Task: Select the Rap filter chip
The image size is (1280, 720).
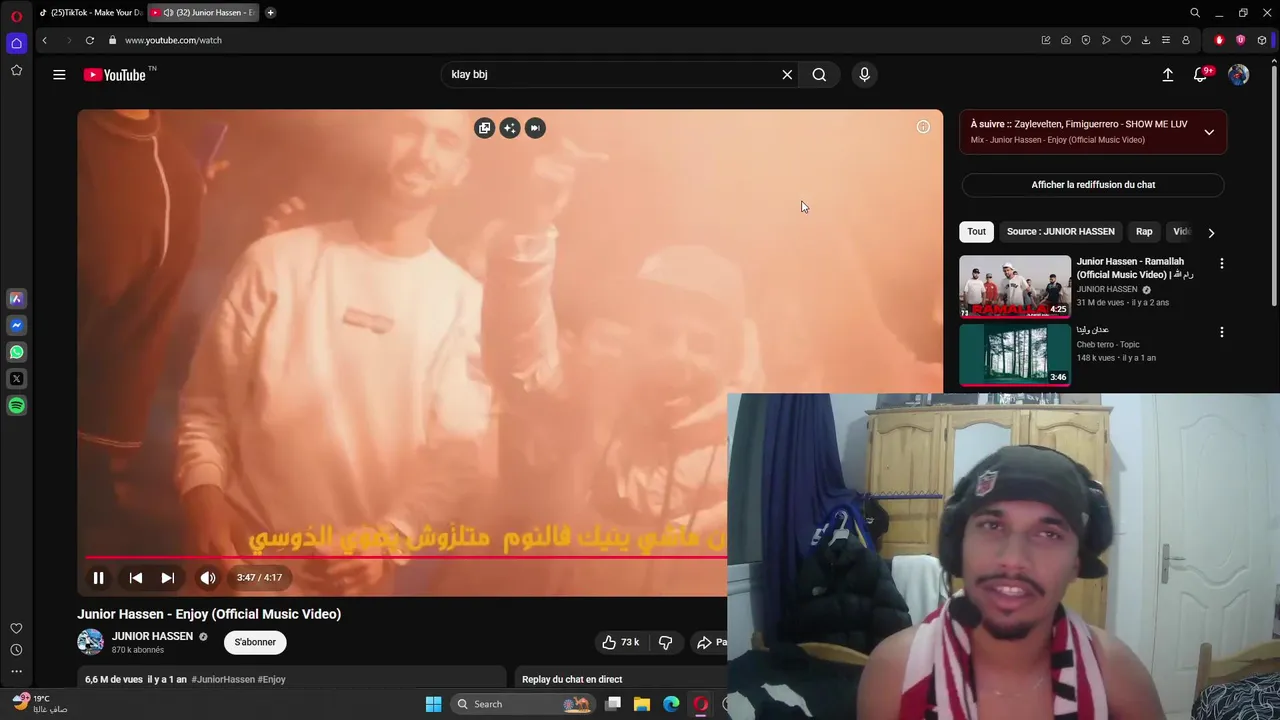Action: click(x=1144, y=232)
